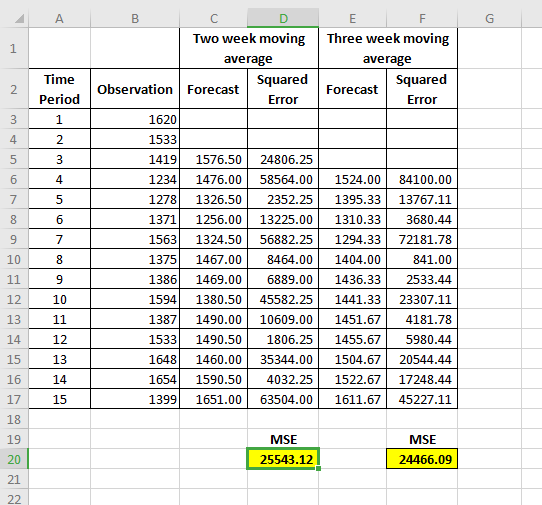Click the Squared Error header in column D
This screenshot has height=505, width=542.
(283, 89)
